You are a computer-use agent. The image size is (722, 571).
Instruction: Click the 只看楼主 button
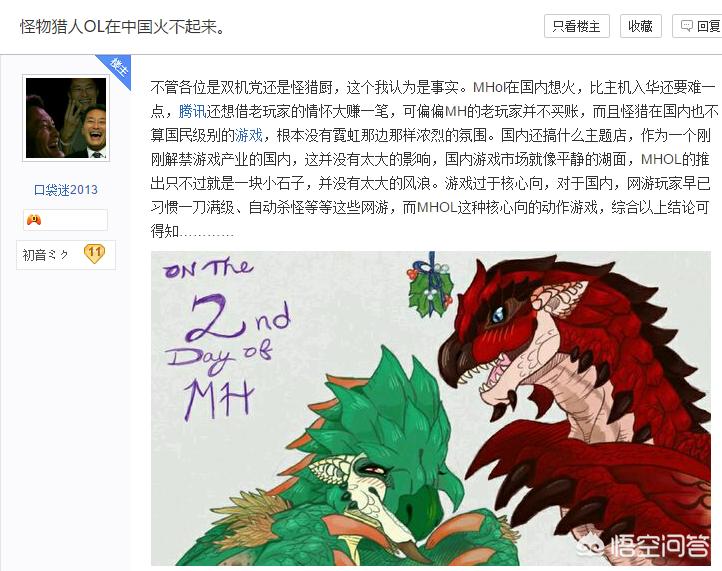click(576, 26)
